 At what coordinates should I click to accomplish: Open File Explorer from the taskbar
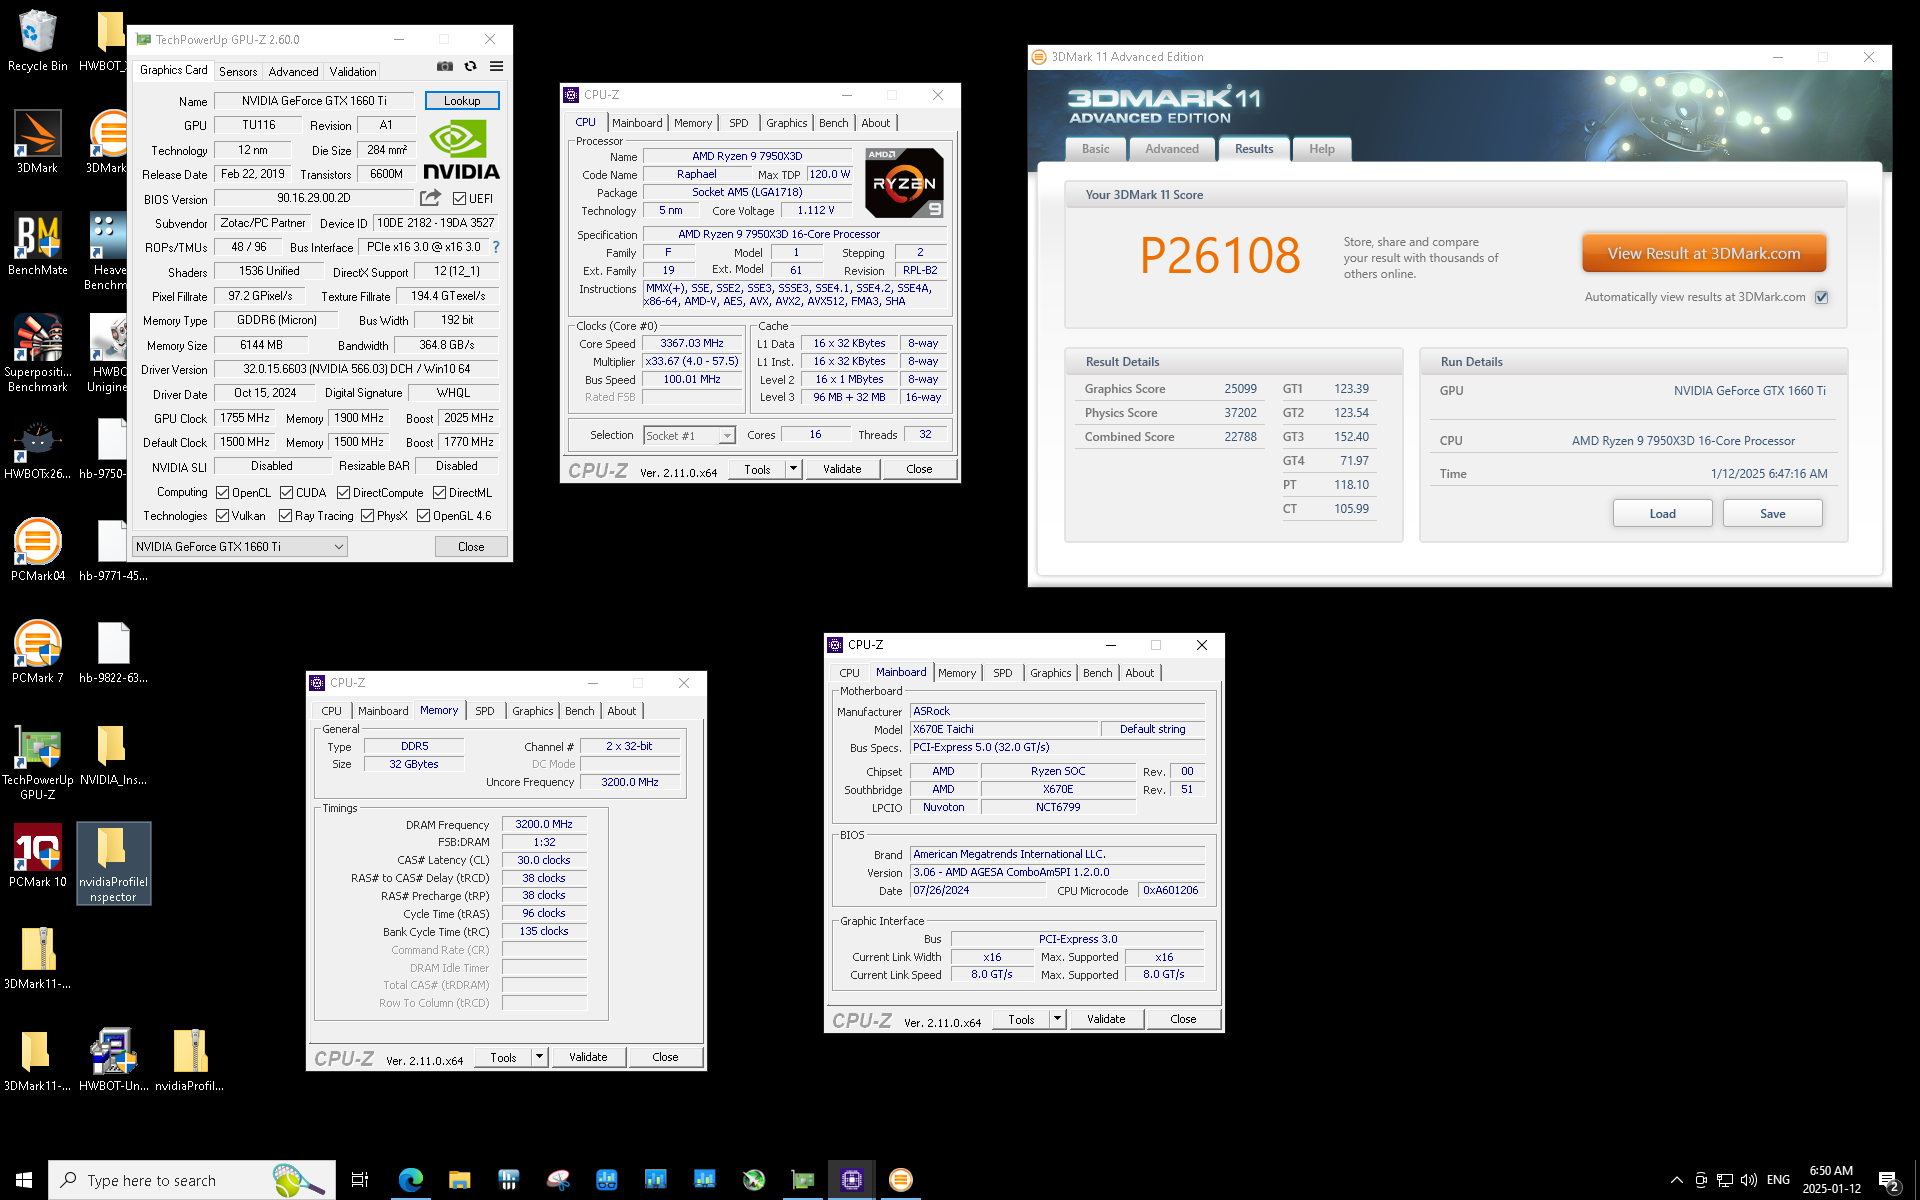tap(459, 1180)
